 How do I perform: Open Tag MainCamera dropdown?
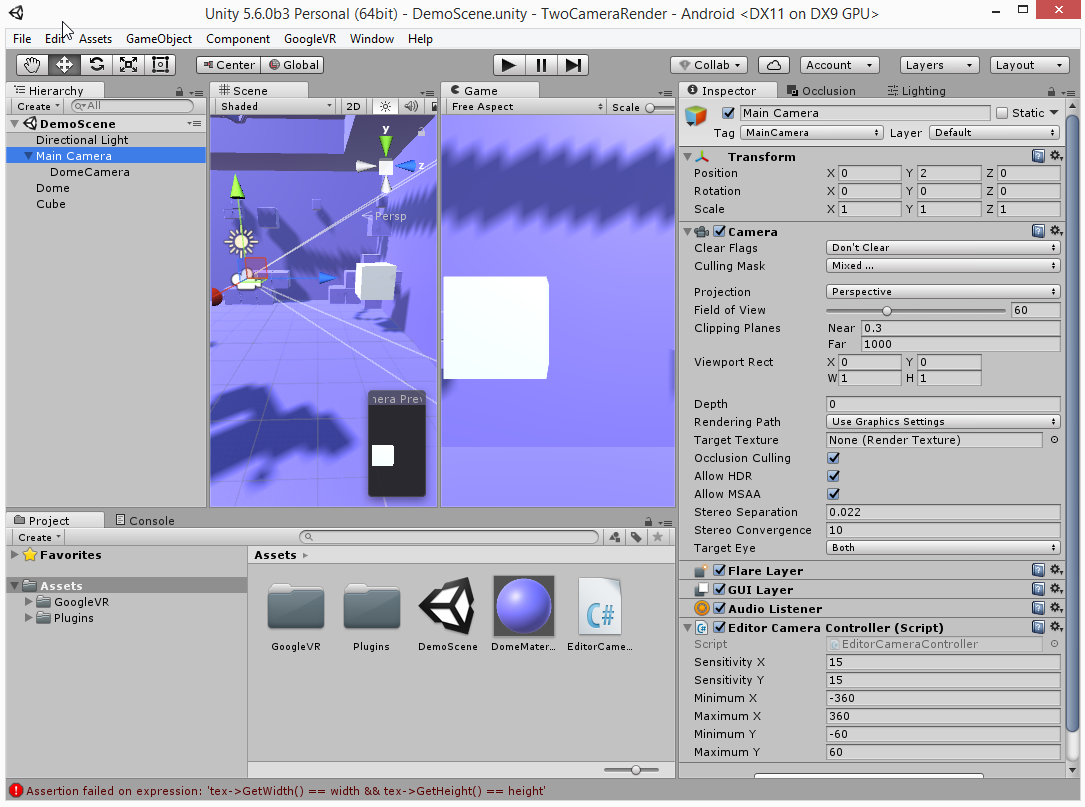pyautogui.click(x=811, y=133)
